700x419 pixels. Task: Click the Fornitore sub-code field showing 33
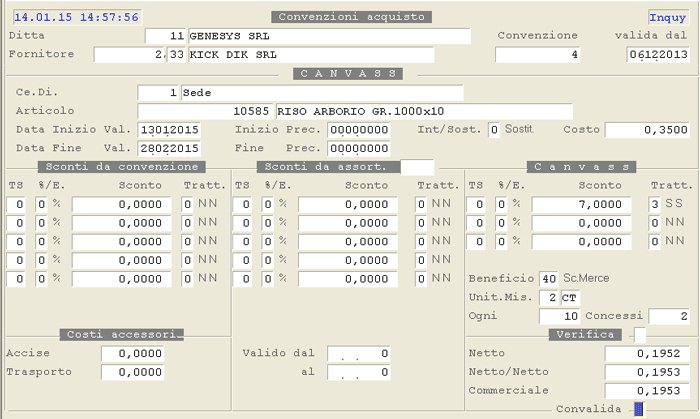(x=176, y=55)
